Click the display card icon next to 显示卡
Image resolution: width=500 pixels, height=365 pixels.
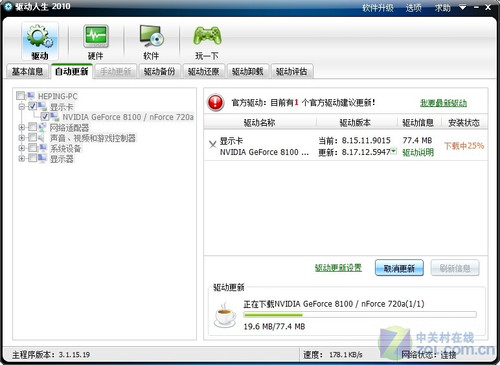[42, 106]
